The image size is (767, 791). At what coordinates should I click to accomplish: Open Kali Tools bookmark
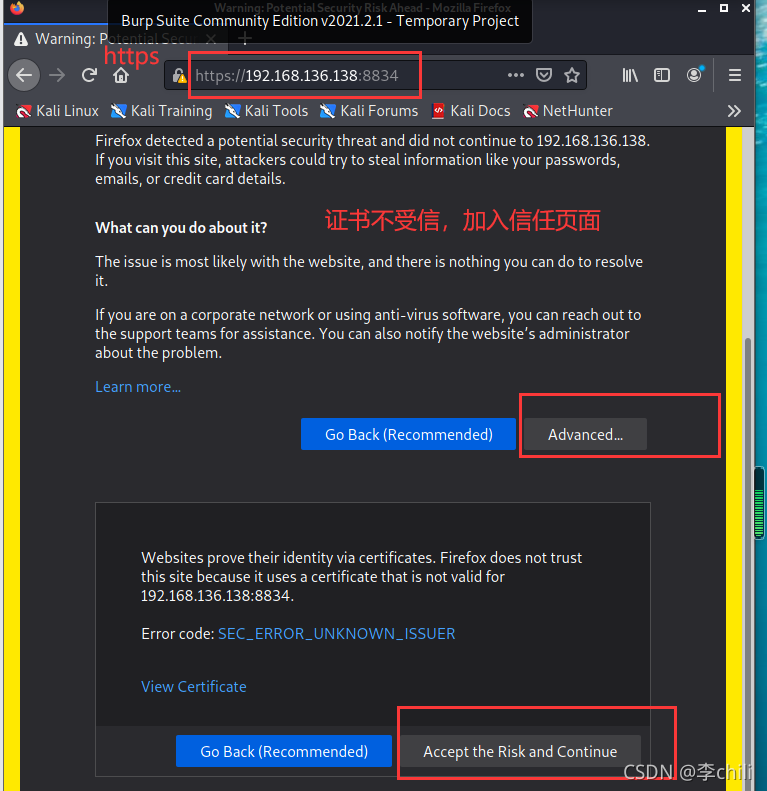(266, 111)
